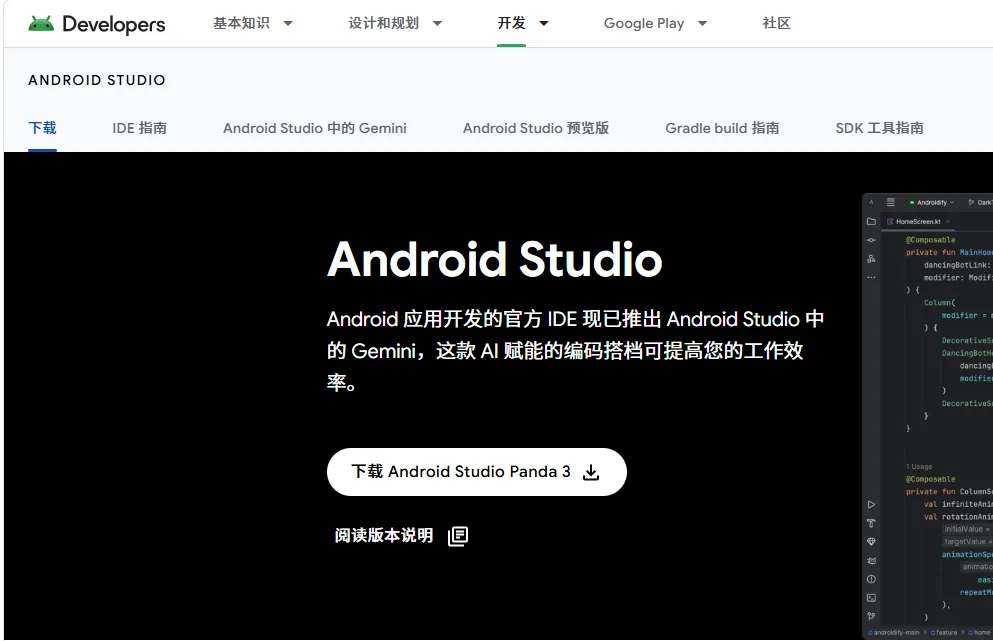Open the Version Control branch icon in IDE

(x=871, y=616)
